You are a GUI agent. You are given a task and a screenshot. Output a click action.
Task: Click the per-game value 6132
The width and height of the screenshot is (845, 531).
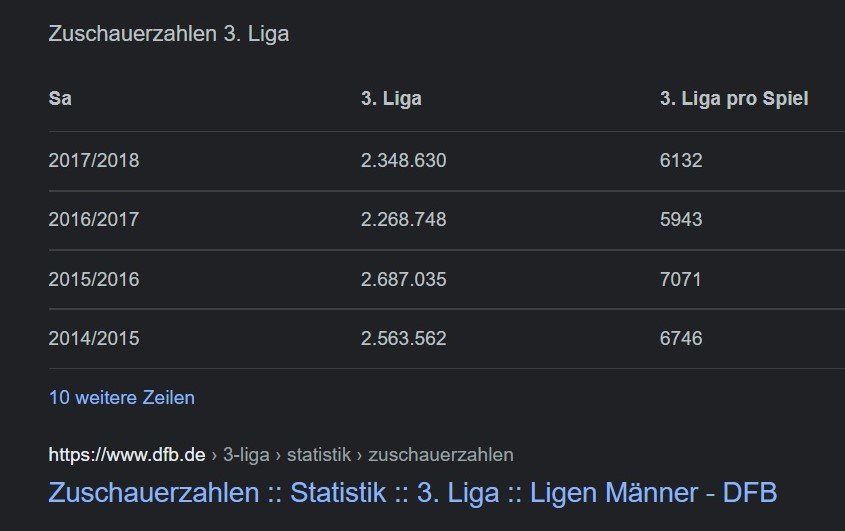pos(681,161)
